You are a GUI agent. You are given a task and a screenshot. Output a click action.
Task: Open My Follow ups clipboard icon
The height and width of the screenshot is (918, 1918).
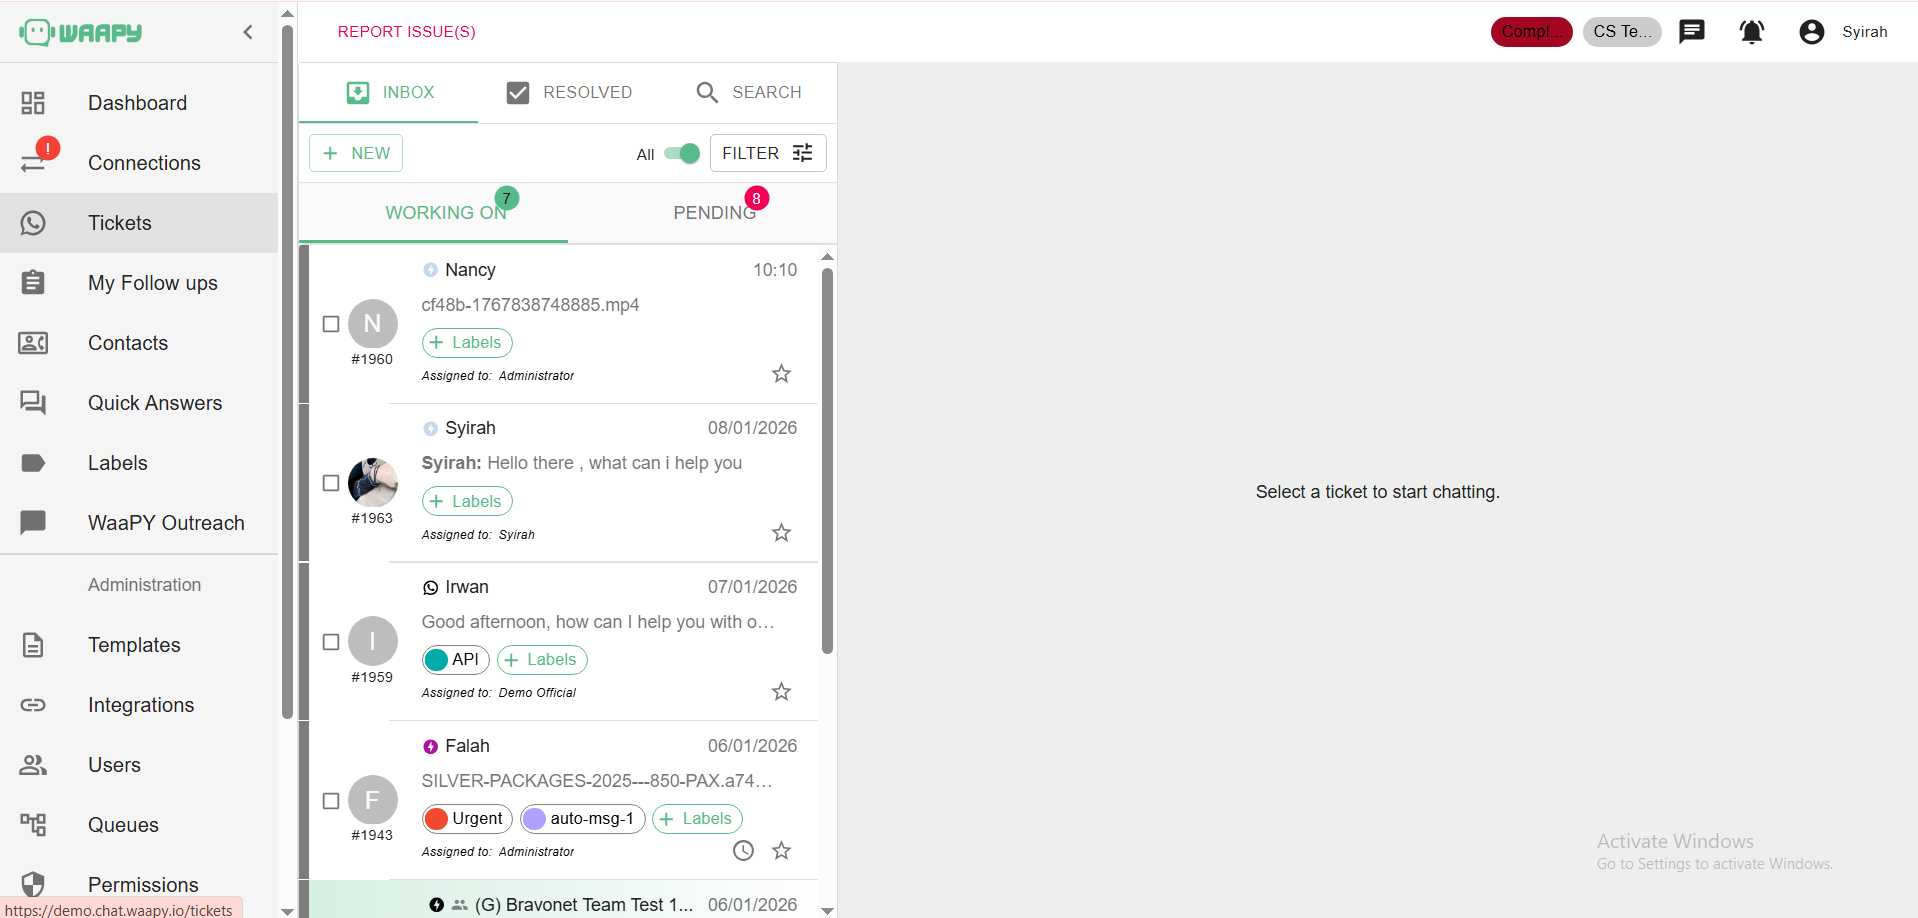(33, 283)
